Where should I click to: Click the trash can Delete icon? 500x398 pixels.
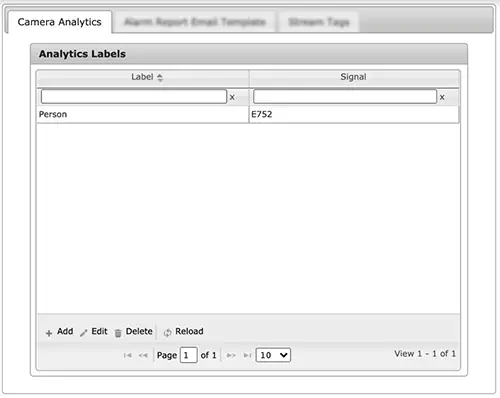coord(118,333)
